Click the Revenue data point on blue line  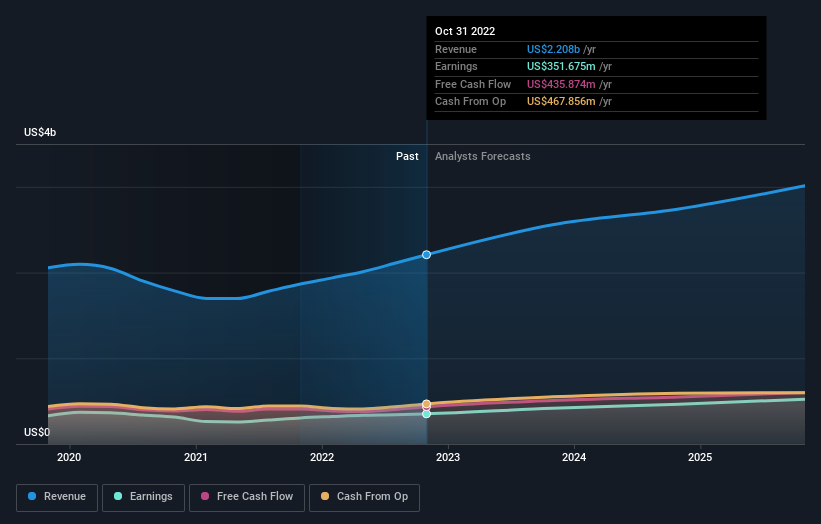tap(426, 255)
